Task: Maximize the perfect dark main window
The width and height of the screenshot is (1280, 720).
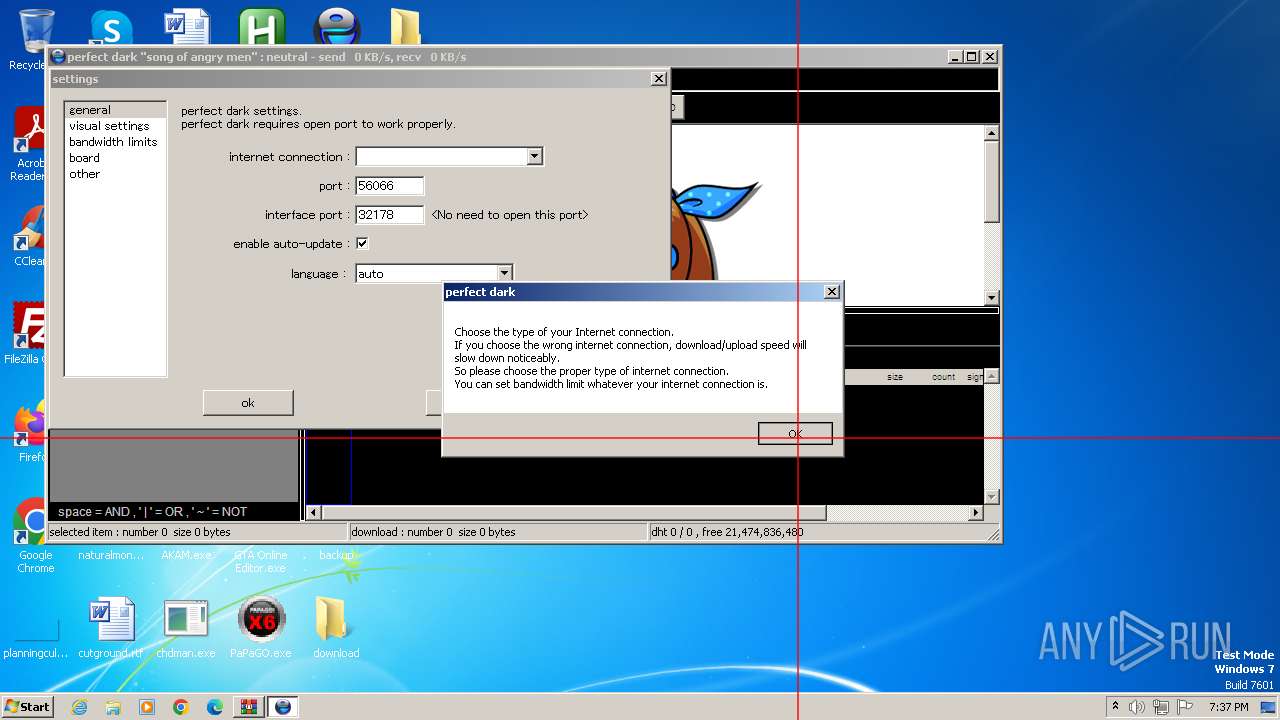Action: (x=972, y=57)
